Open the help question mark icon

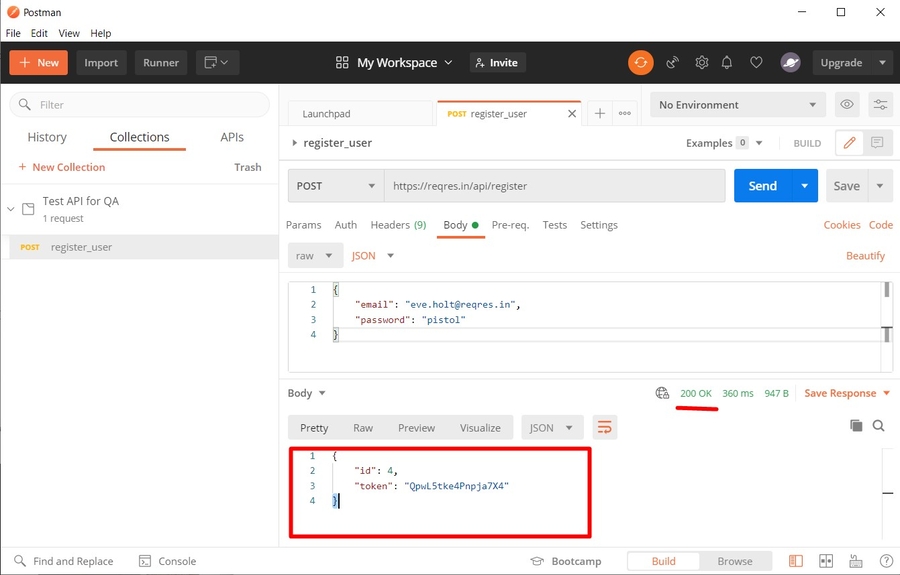click(885, 561)
